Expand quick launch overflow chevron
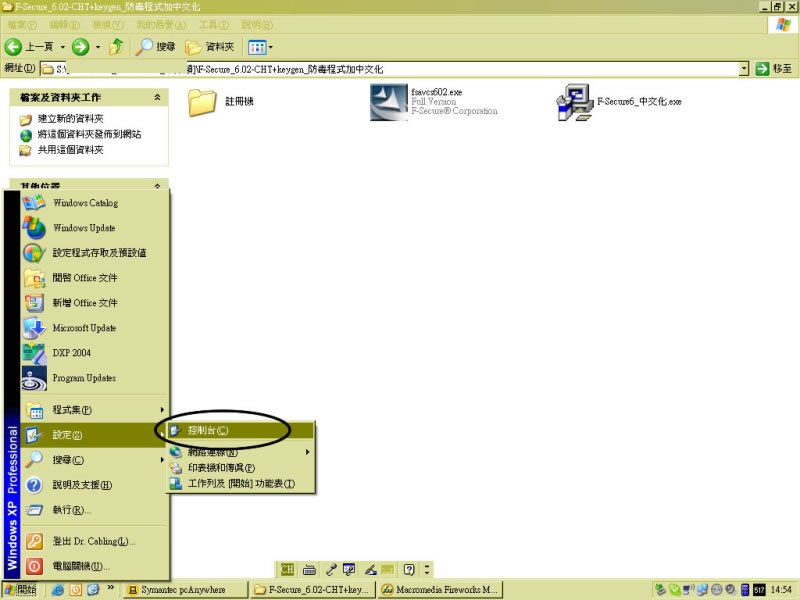Viewport: 800px width, 600px height. 111,588
